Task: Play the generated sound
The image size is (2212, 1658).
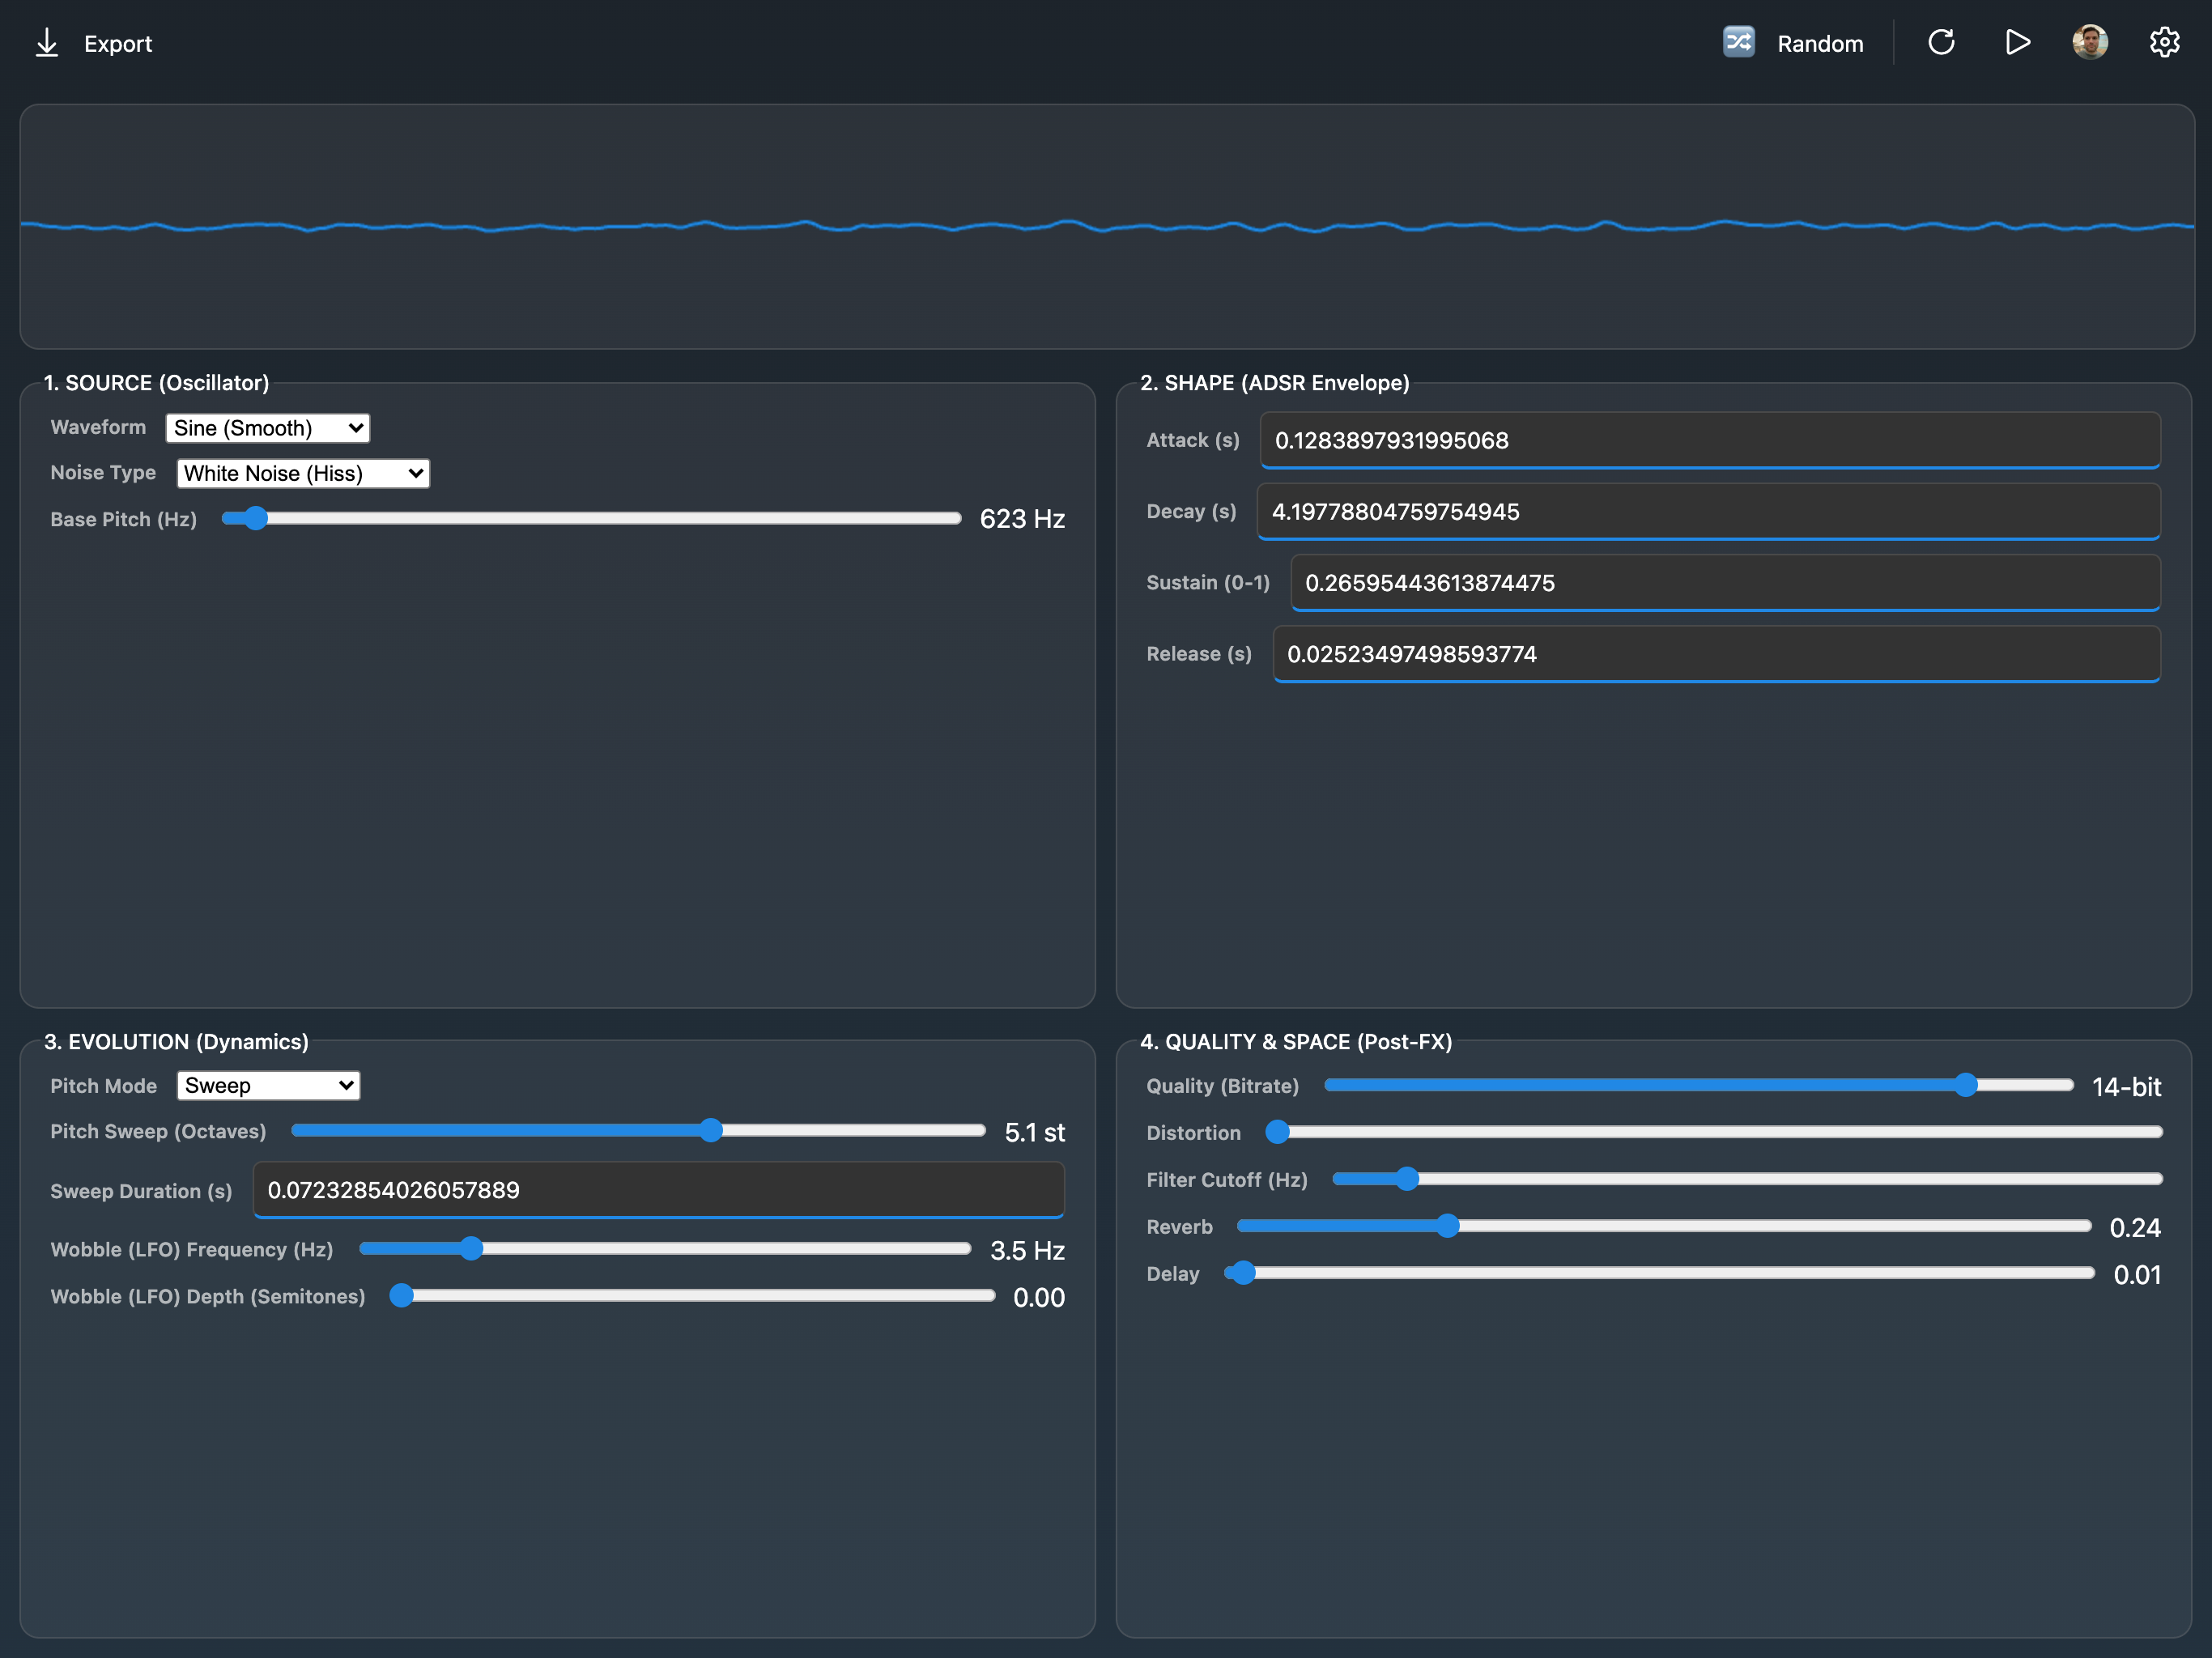Action: (x=2017, y=42)
